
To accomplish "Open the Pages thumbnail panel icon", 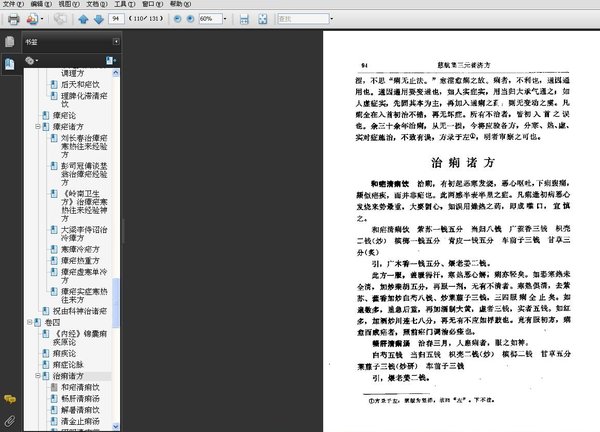I will (10, 41).
